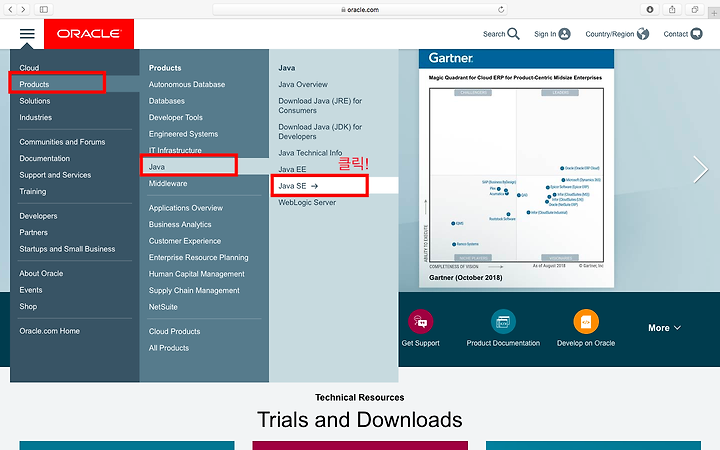Open About Oracle link
This screenshot has width=720, height=450.
tap(41, 273)
